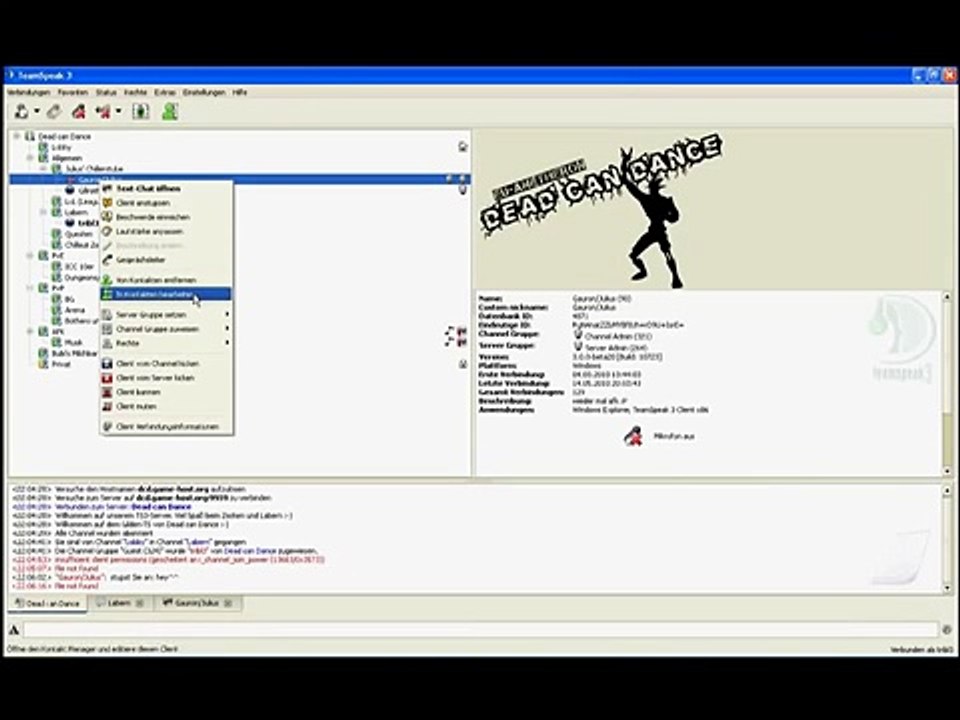Click the blue Dead can Dance link in chat log
Screen dimensions: 960x720
pyautogui.click(x=162, y=507)
